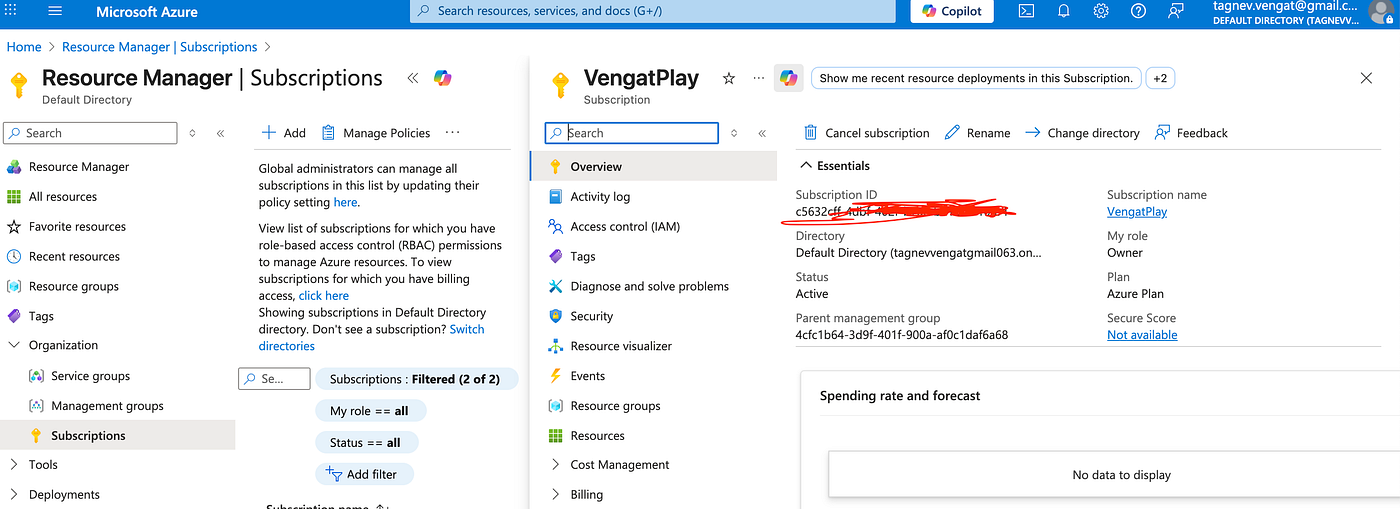
Task: Click VengatPlay menu search box
Action: [x=632, y=133]
